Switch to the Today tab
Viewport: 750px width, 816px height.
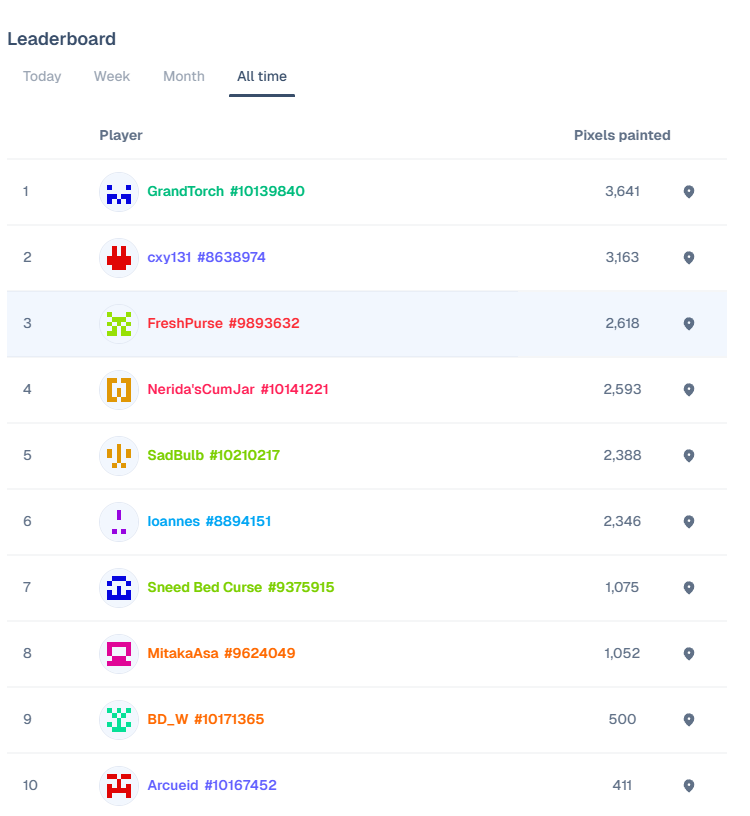pyautogui.click(x=42, y=77)
